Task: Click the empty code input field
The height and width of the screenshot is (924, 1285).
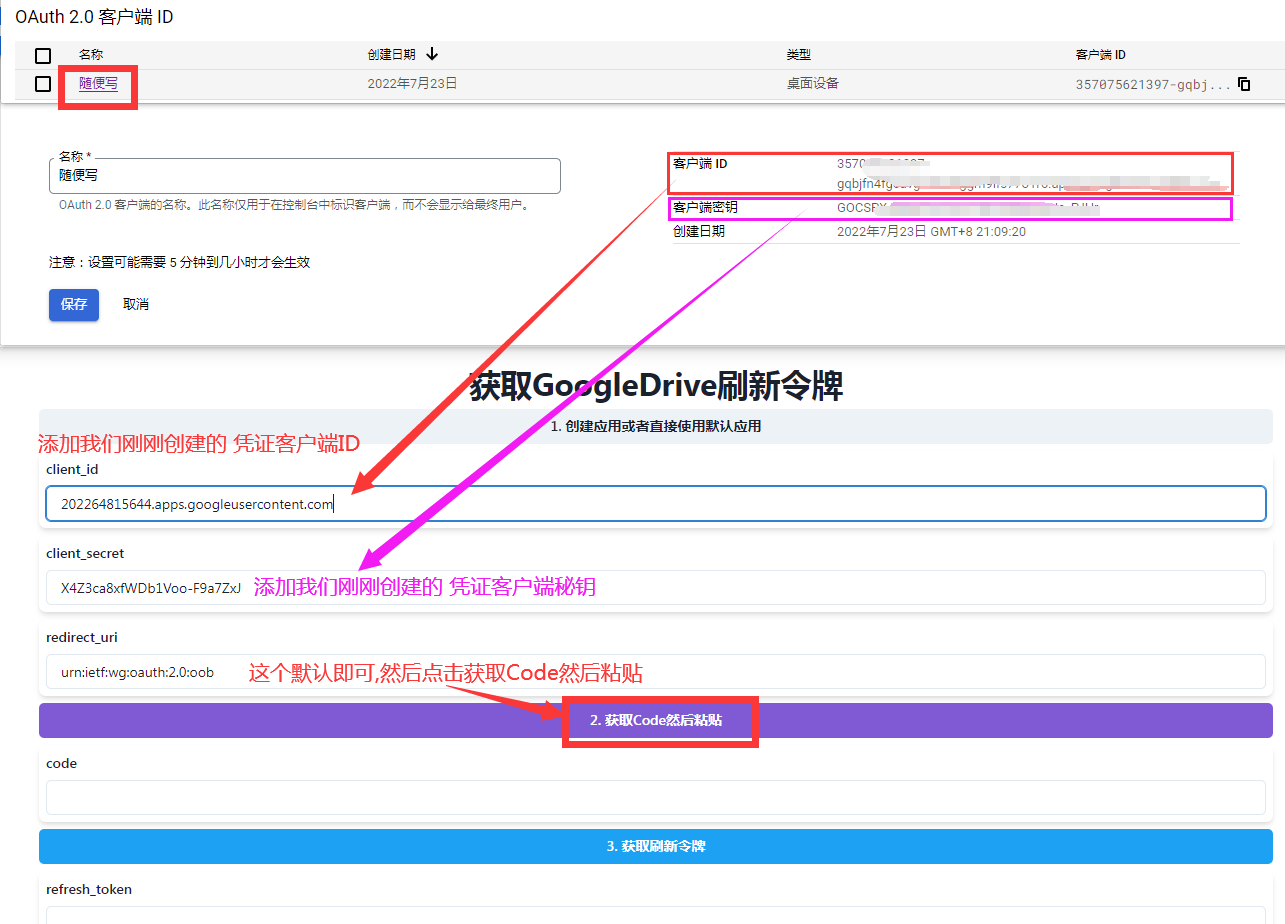Action: tap(655, 797)
